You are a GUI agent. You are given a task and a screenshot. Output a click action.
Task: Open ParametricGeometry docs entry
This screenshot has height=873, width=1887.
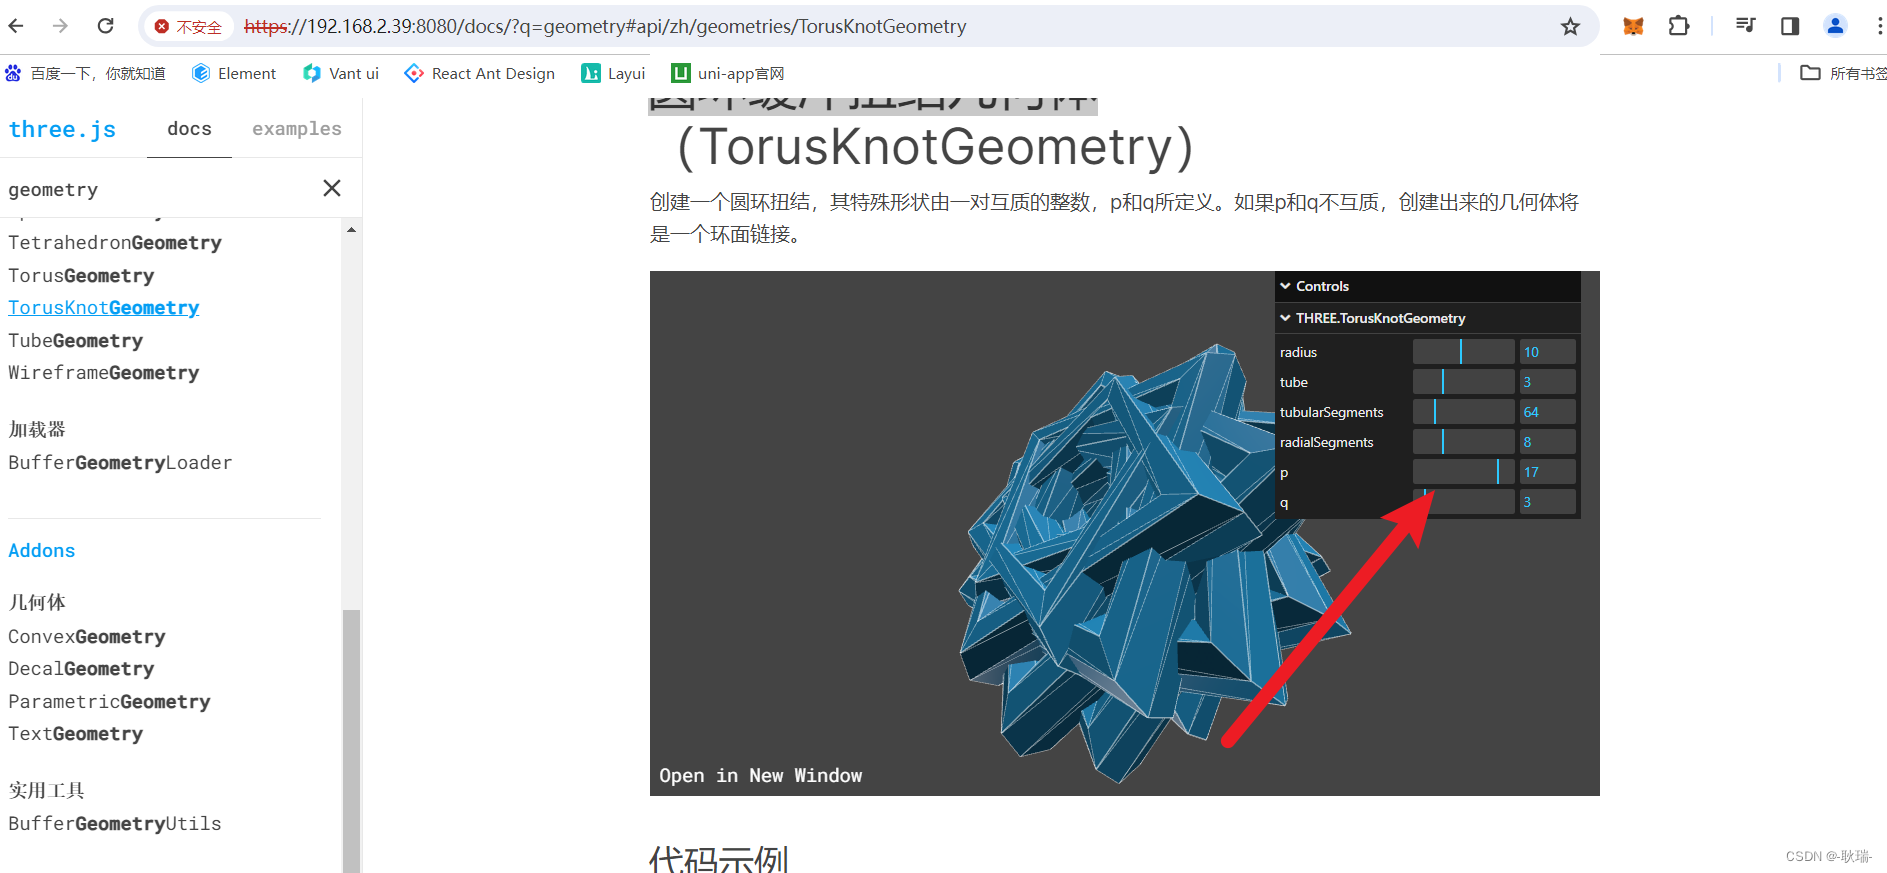pos(109,702)
